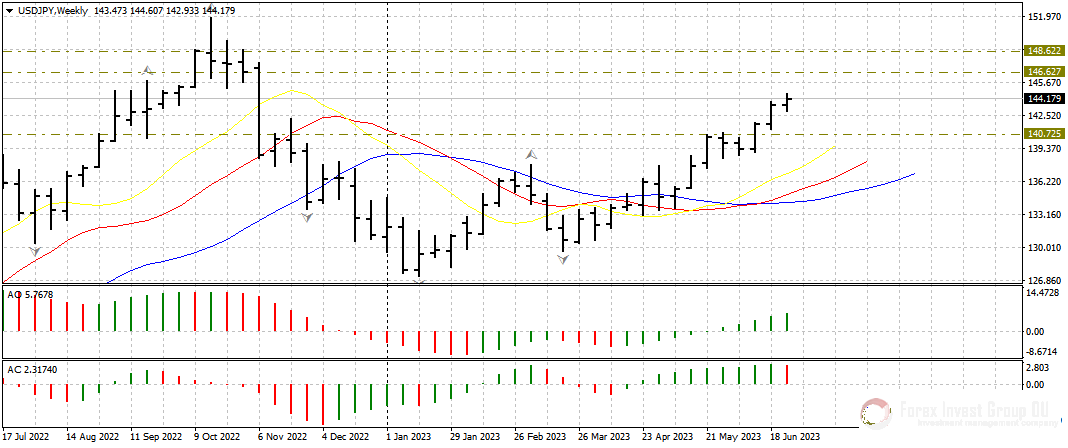
Task: Click the latest red AC histogram bar
Action: (x=788, y=374)
